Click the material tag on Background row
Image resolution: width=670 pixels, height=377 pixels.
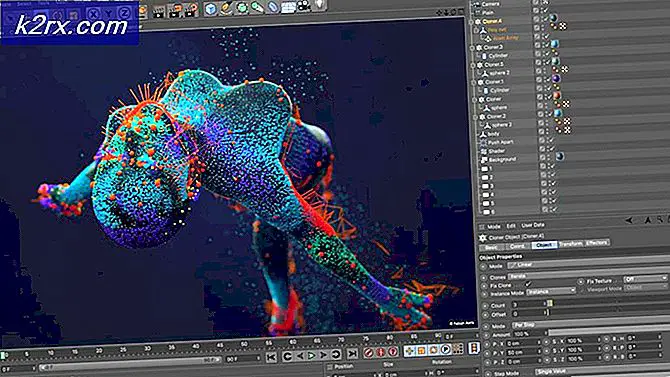click(x=560, y=156)
